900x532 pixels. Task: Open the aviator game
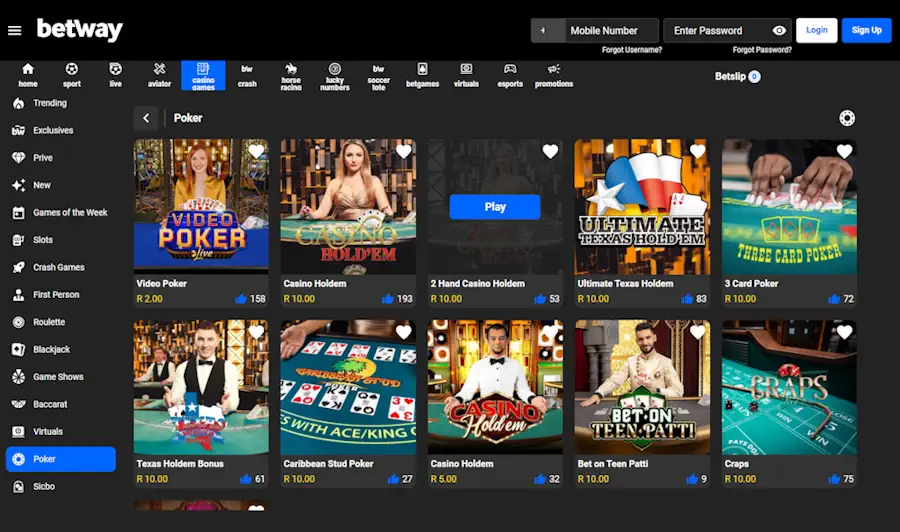click(x=160, y=75)
